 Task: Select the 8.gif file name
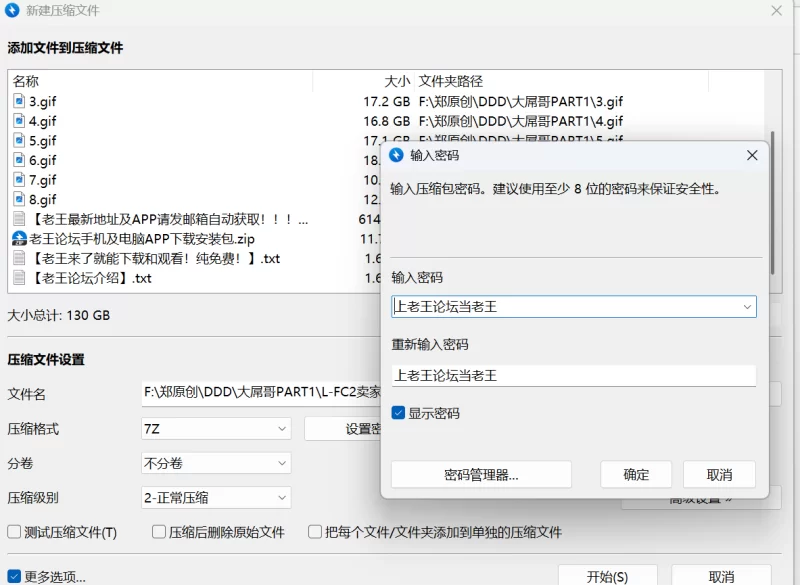(x=42, y=200)
